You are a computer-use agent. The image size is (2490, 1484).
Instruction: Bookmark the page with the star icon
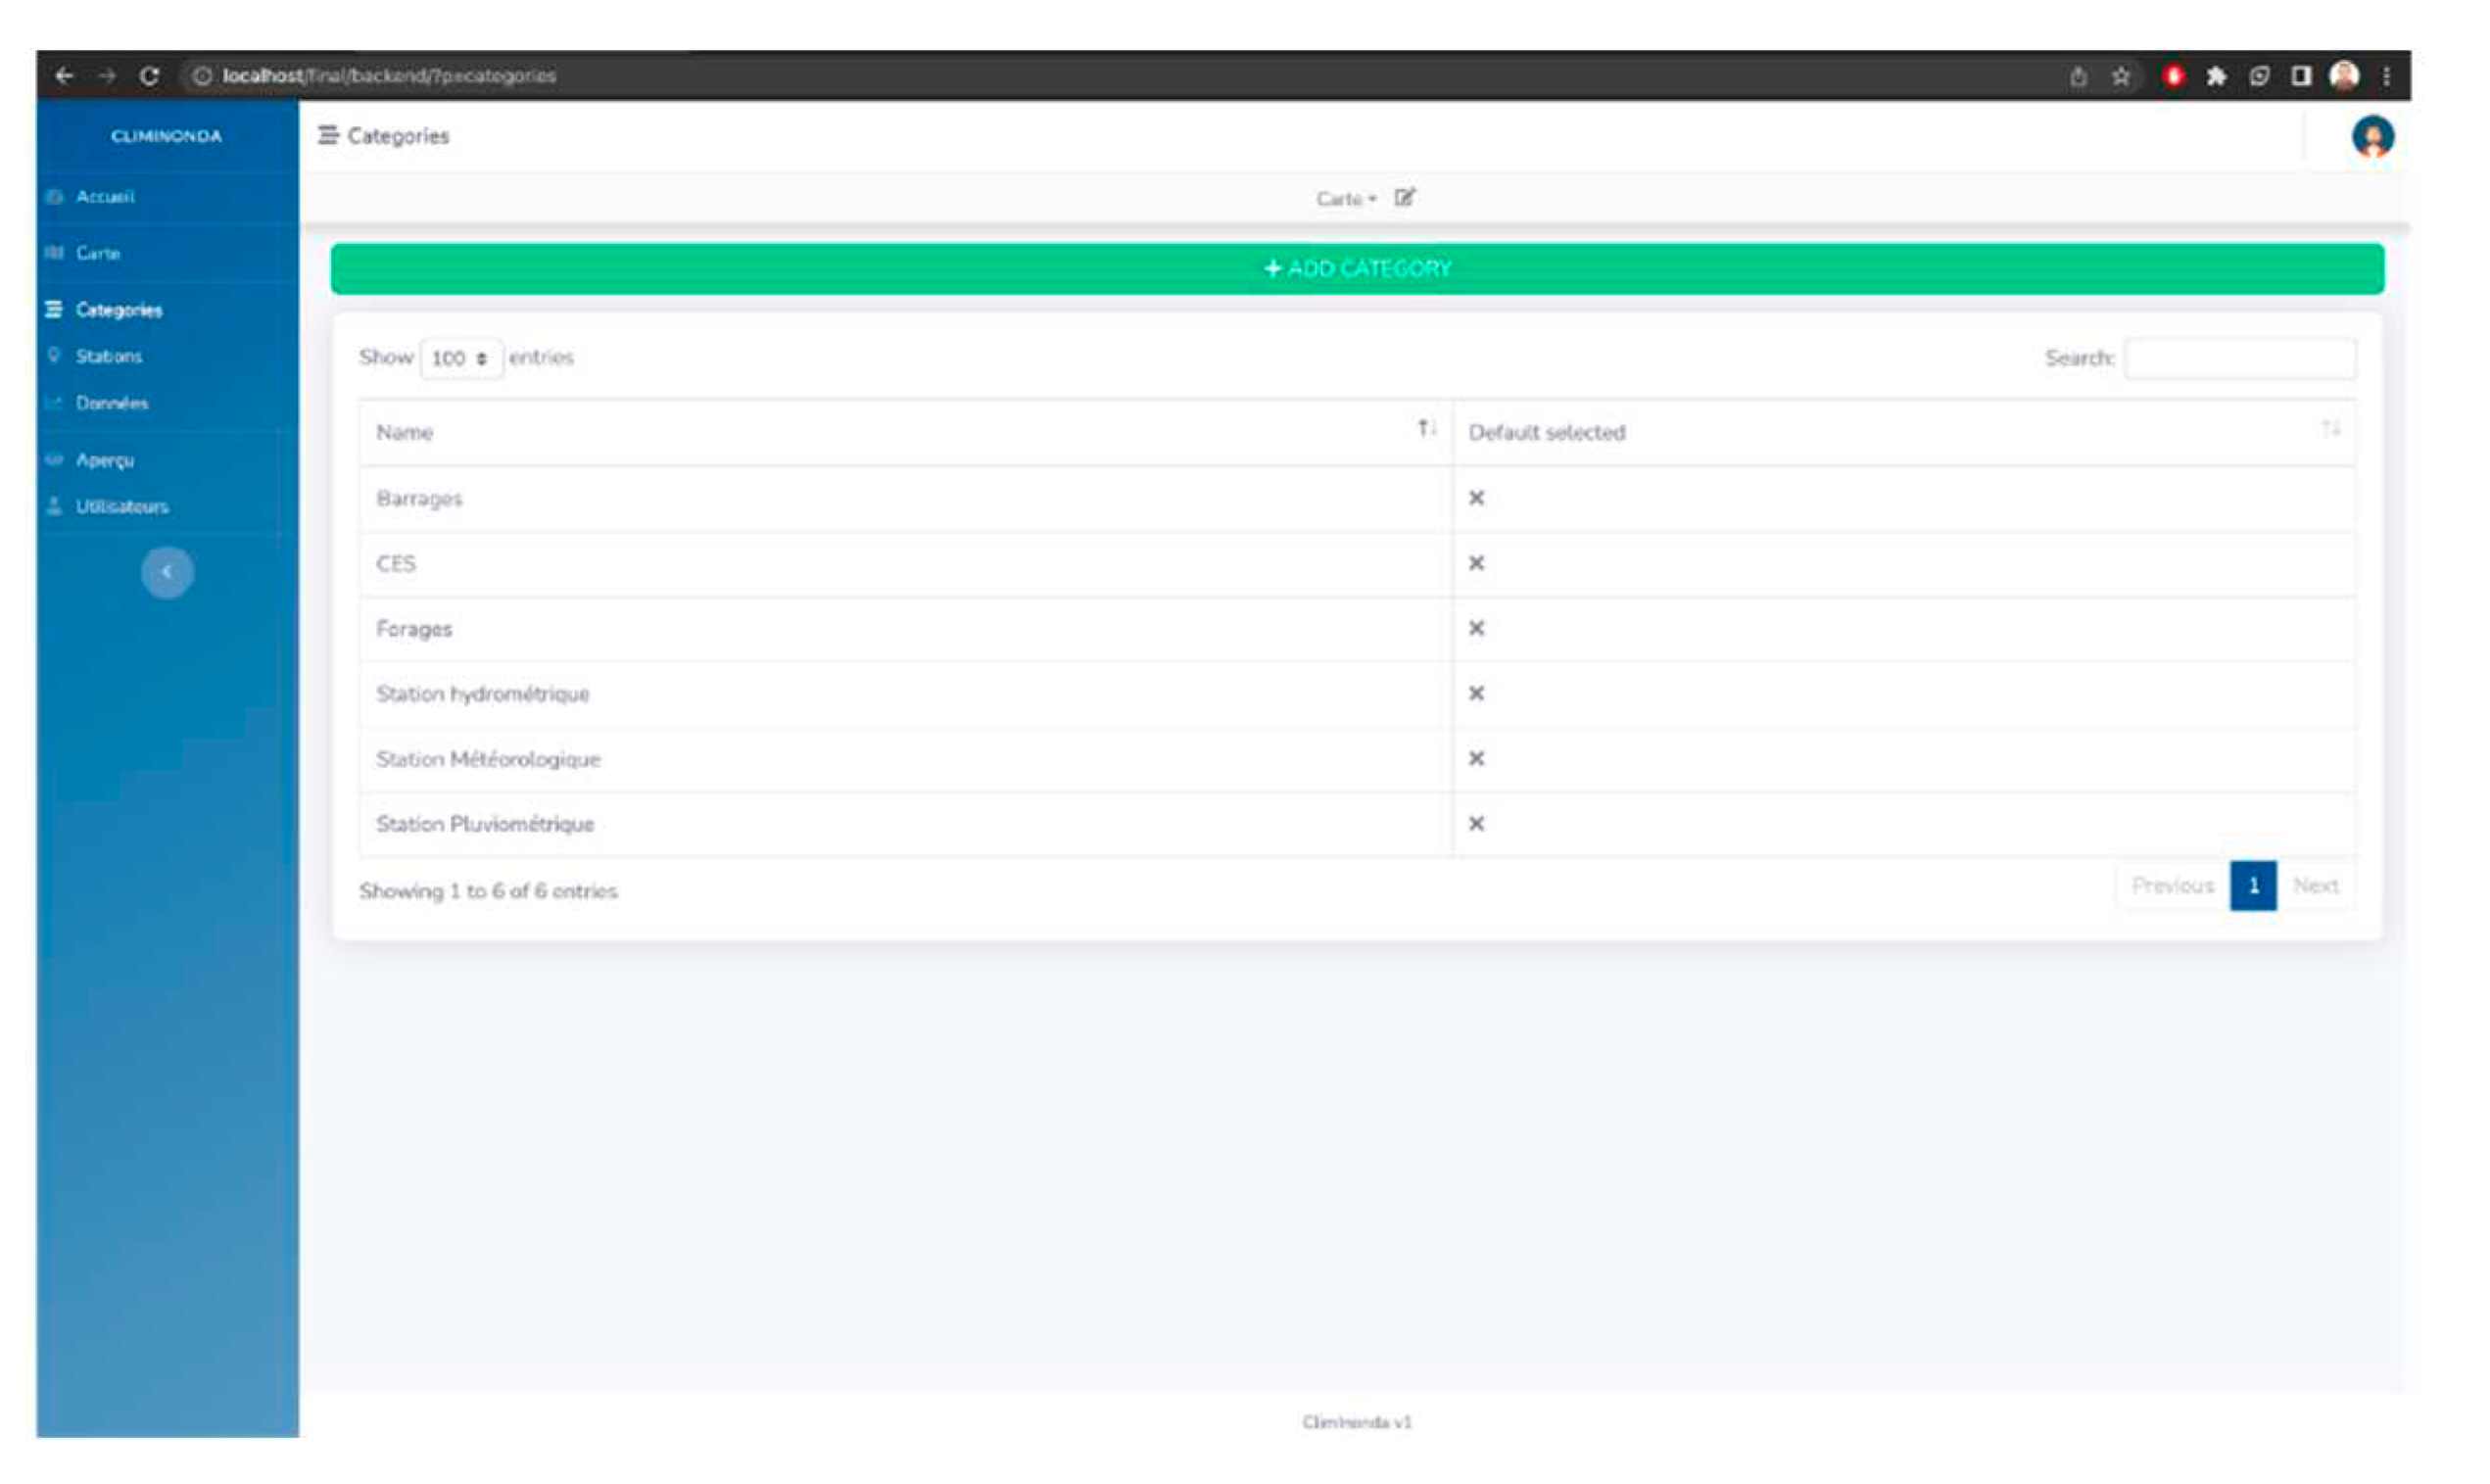coord(2121,76)
